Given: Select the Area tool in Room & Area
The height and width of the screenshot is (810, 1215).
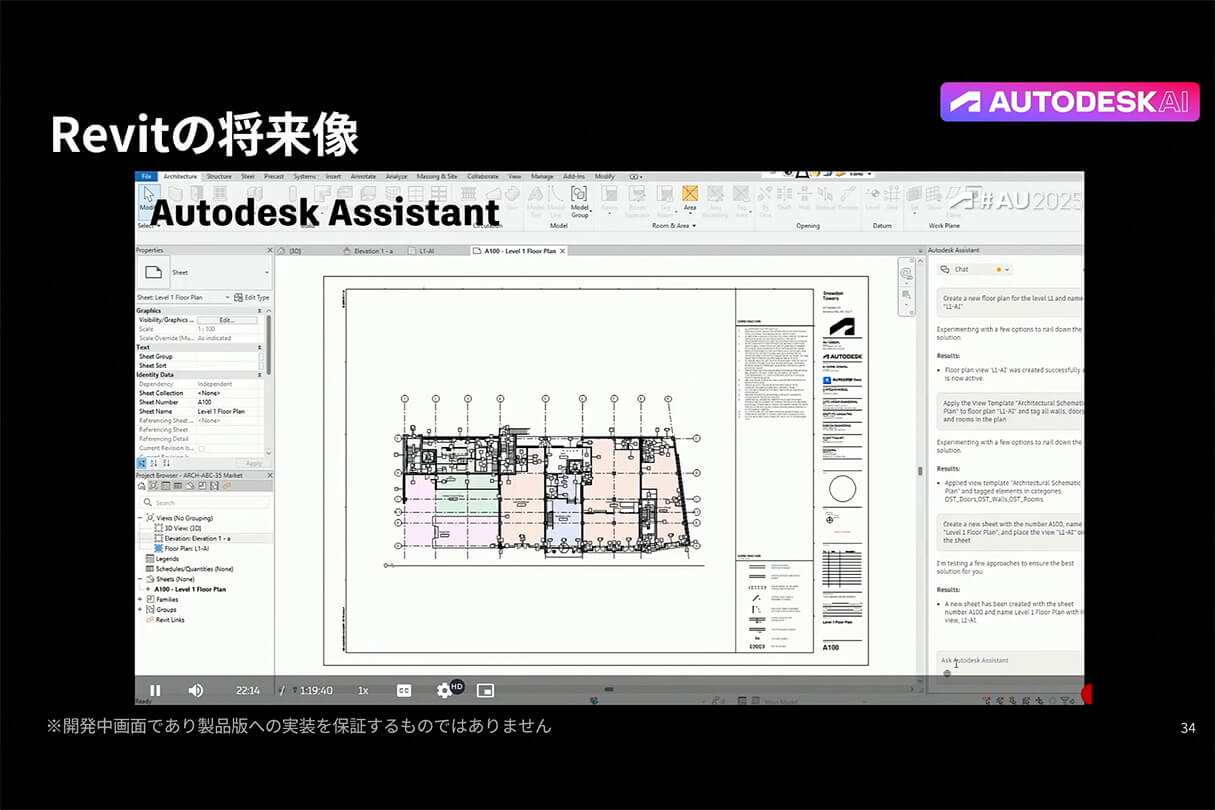Looking at the screenshot, I should (x=690, y=197).
